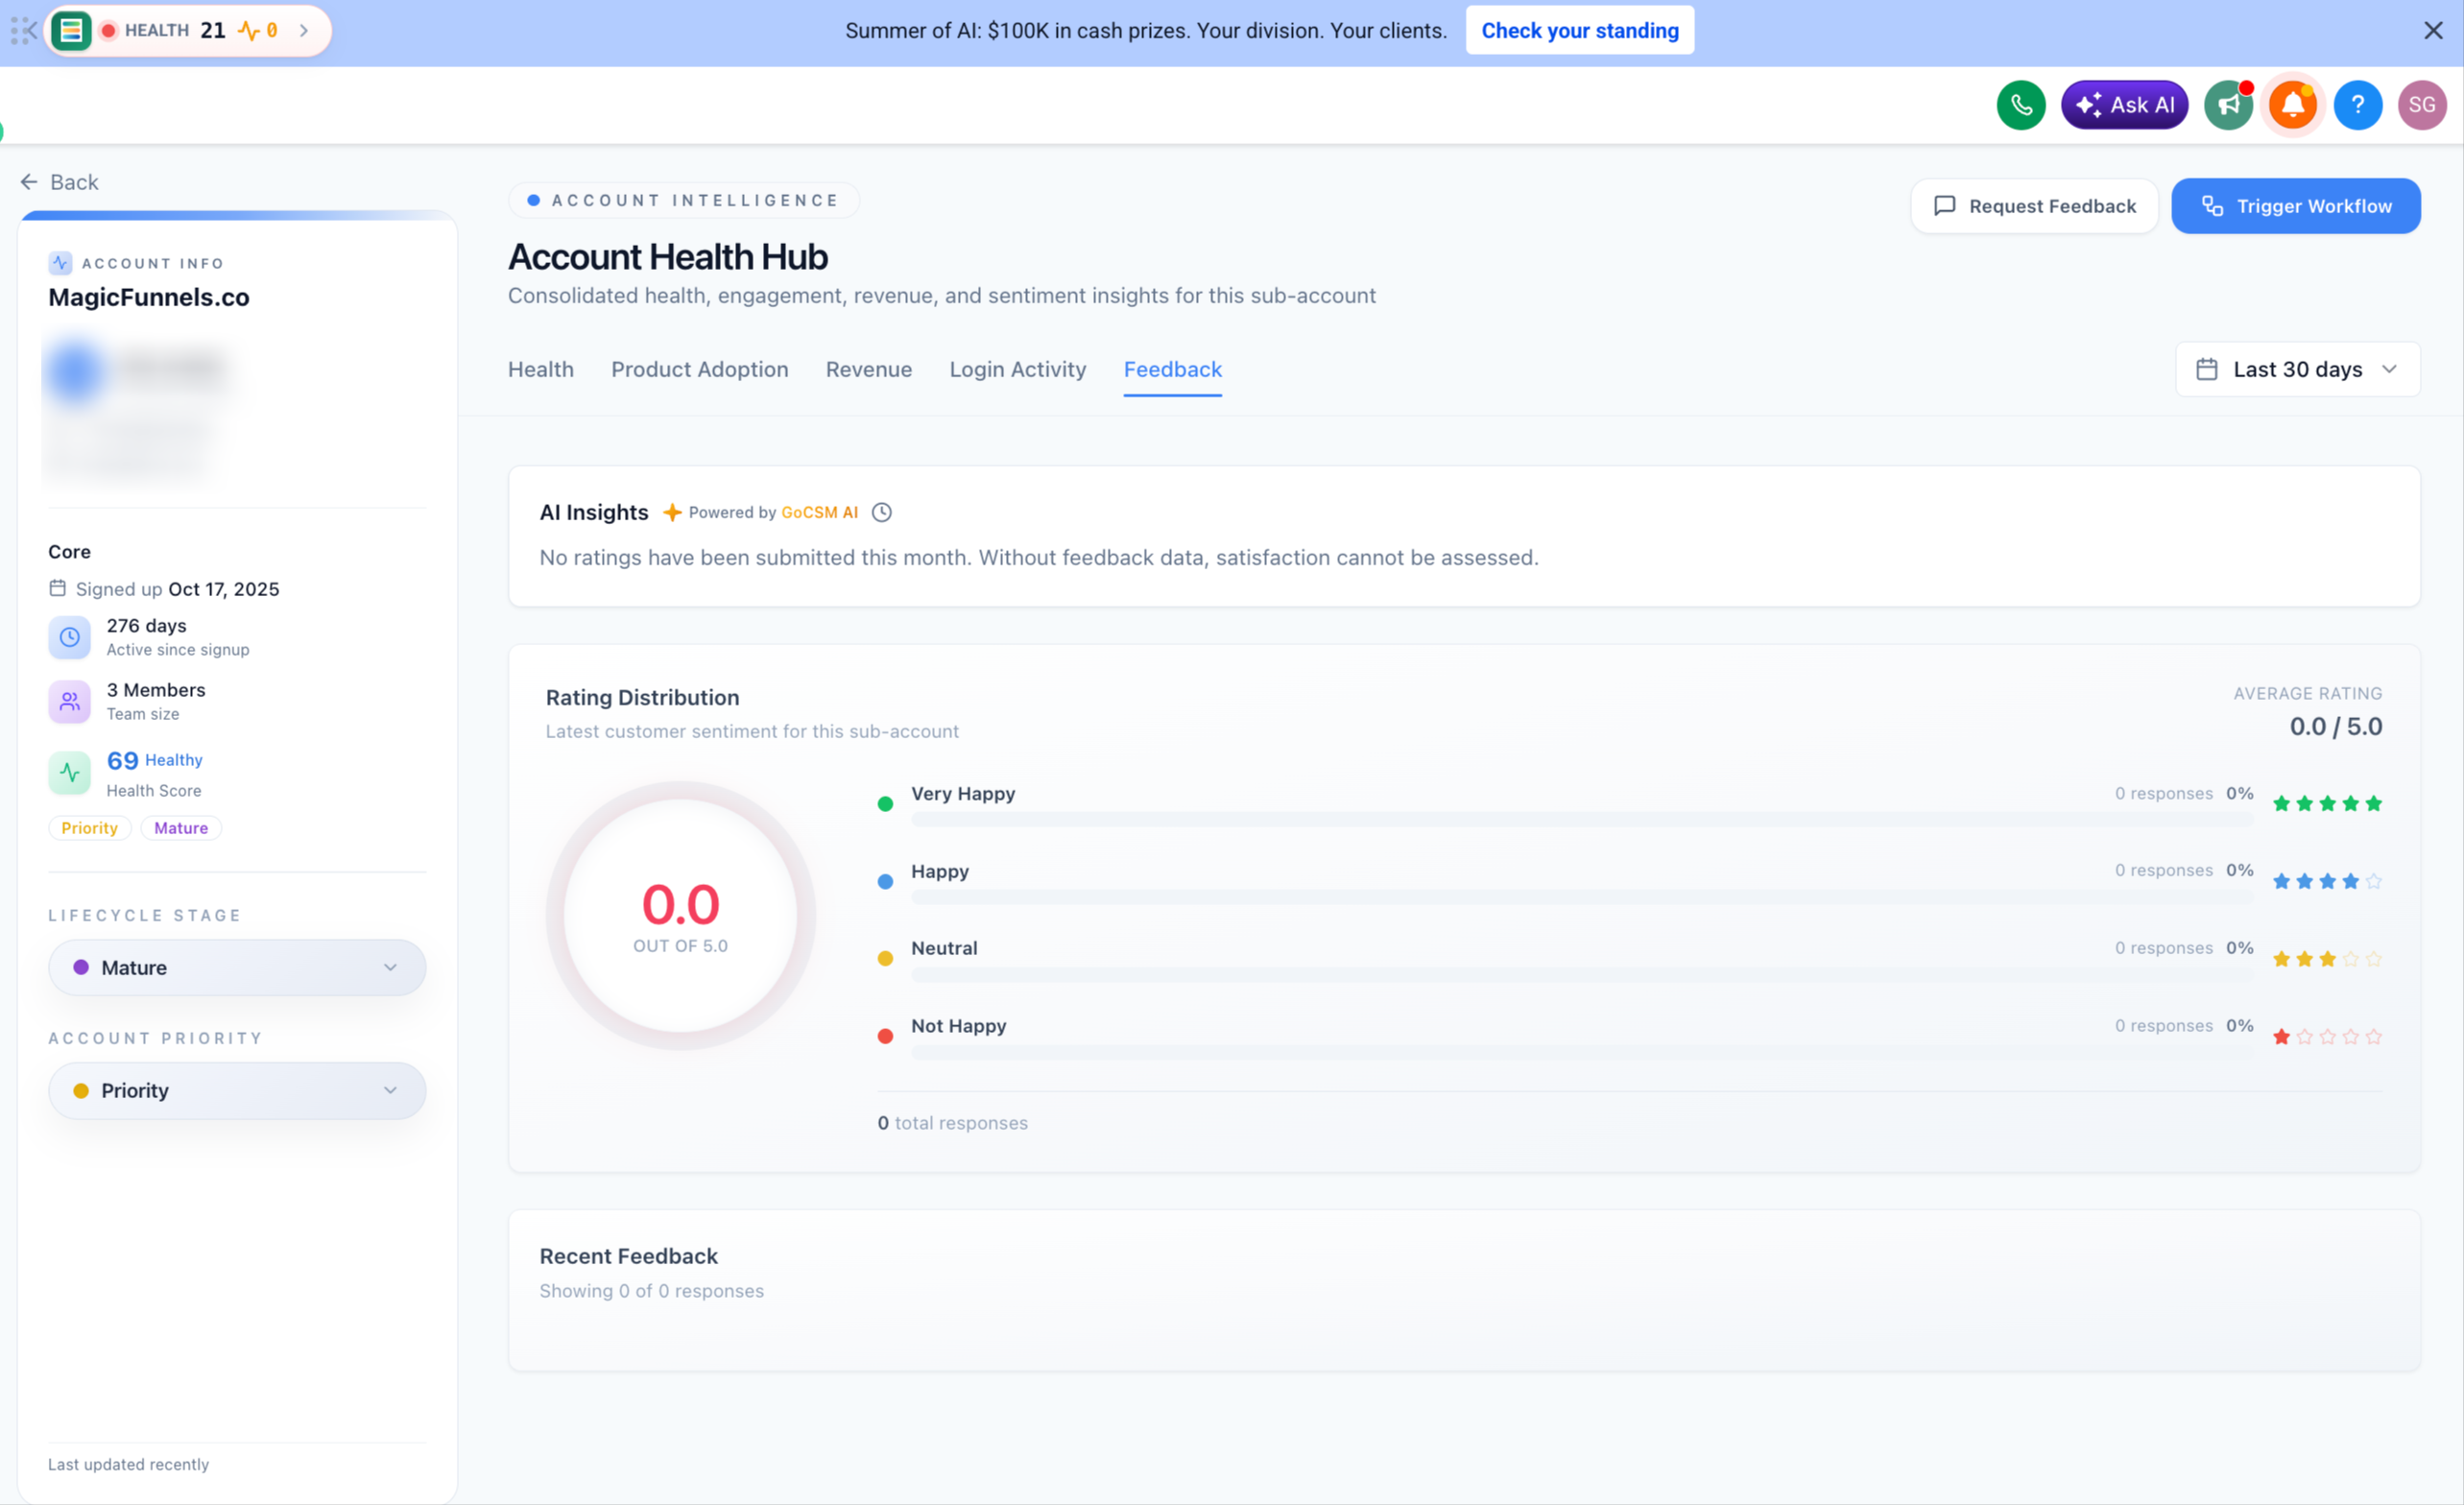
Task: Switch to the Revenue tab
Action: point(869,369)
